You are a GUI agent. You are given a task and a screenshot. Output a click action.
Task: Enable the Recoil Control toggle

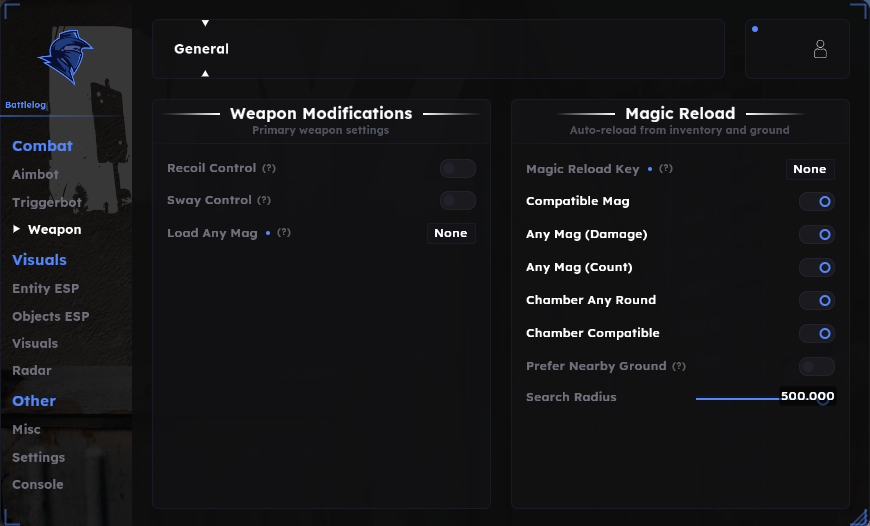pos(458,169)
